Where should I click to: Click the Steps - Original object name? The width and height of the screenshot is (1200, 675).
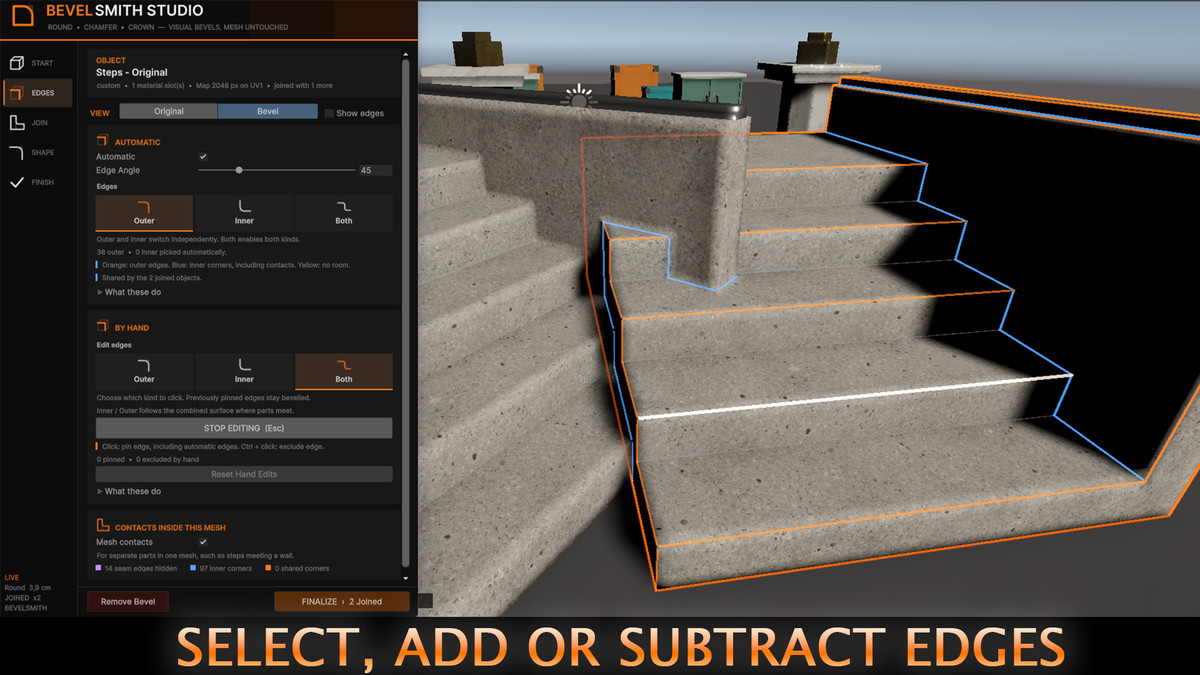tap(132, 72)
